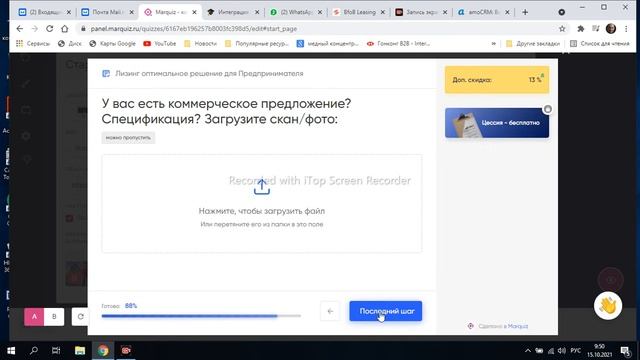
Task: Open the volume control in system tray
Action: 562,351
